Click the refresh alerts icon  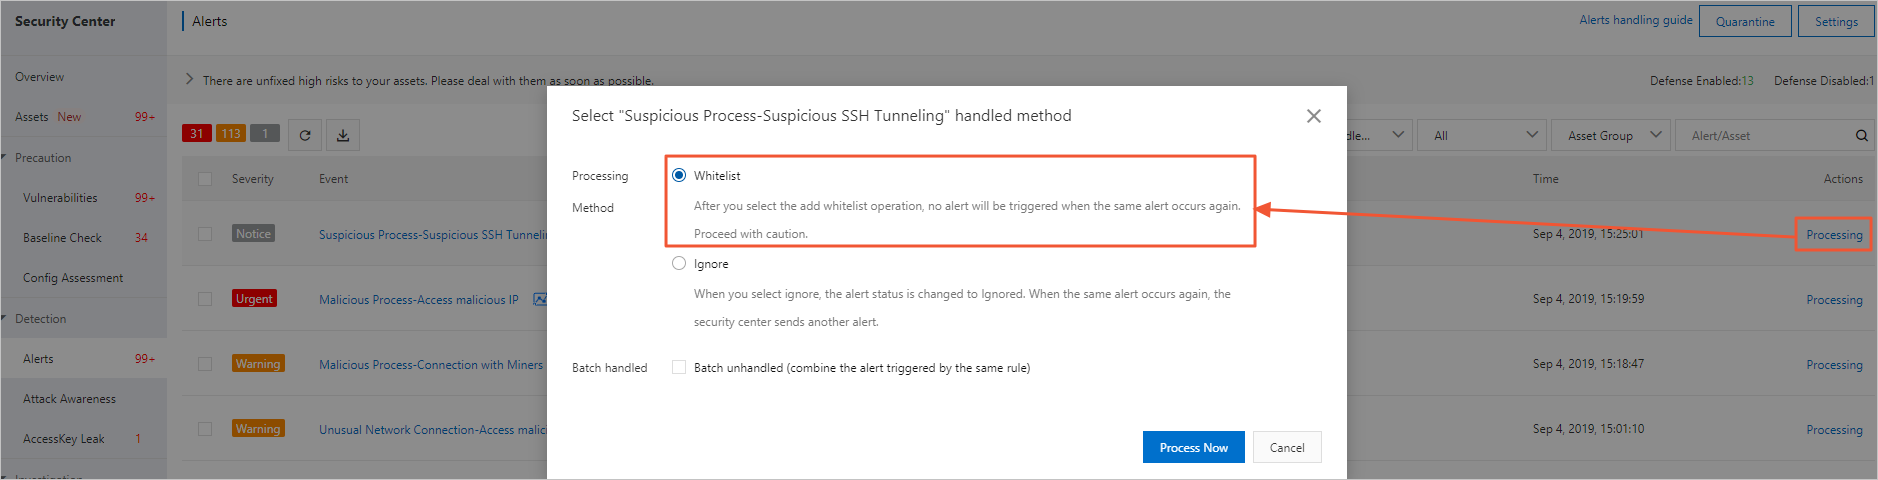coord(305,135)
